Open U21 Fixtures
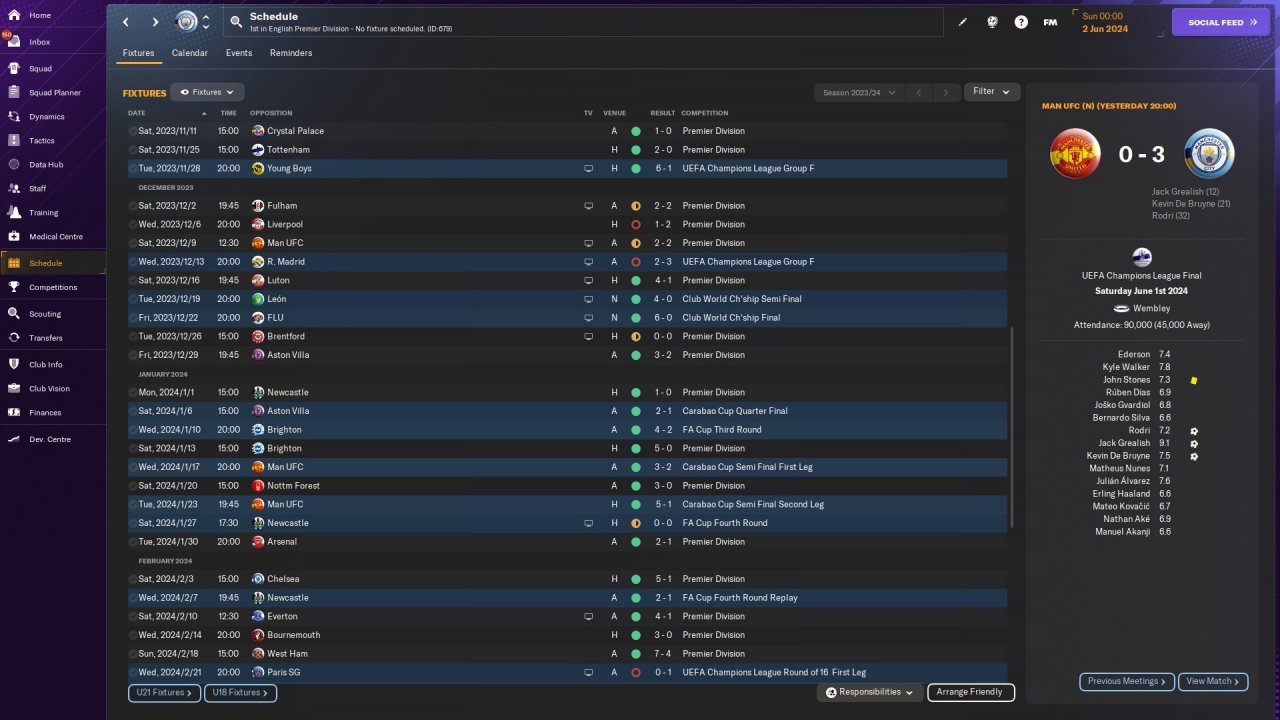 click(x=164, y=692)
